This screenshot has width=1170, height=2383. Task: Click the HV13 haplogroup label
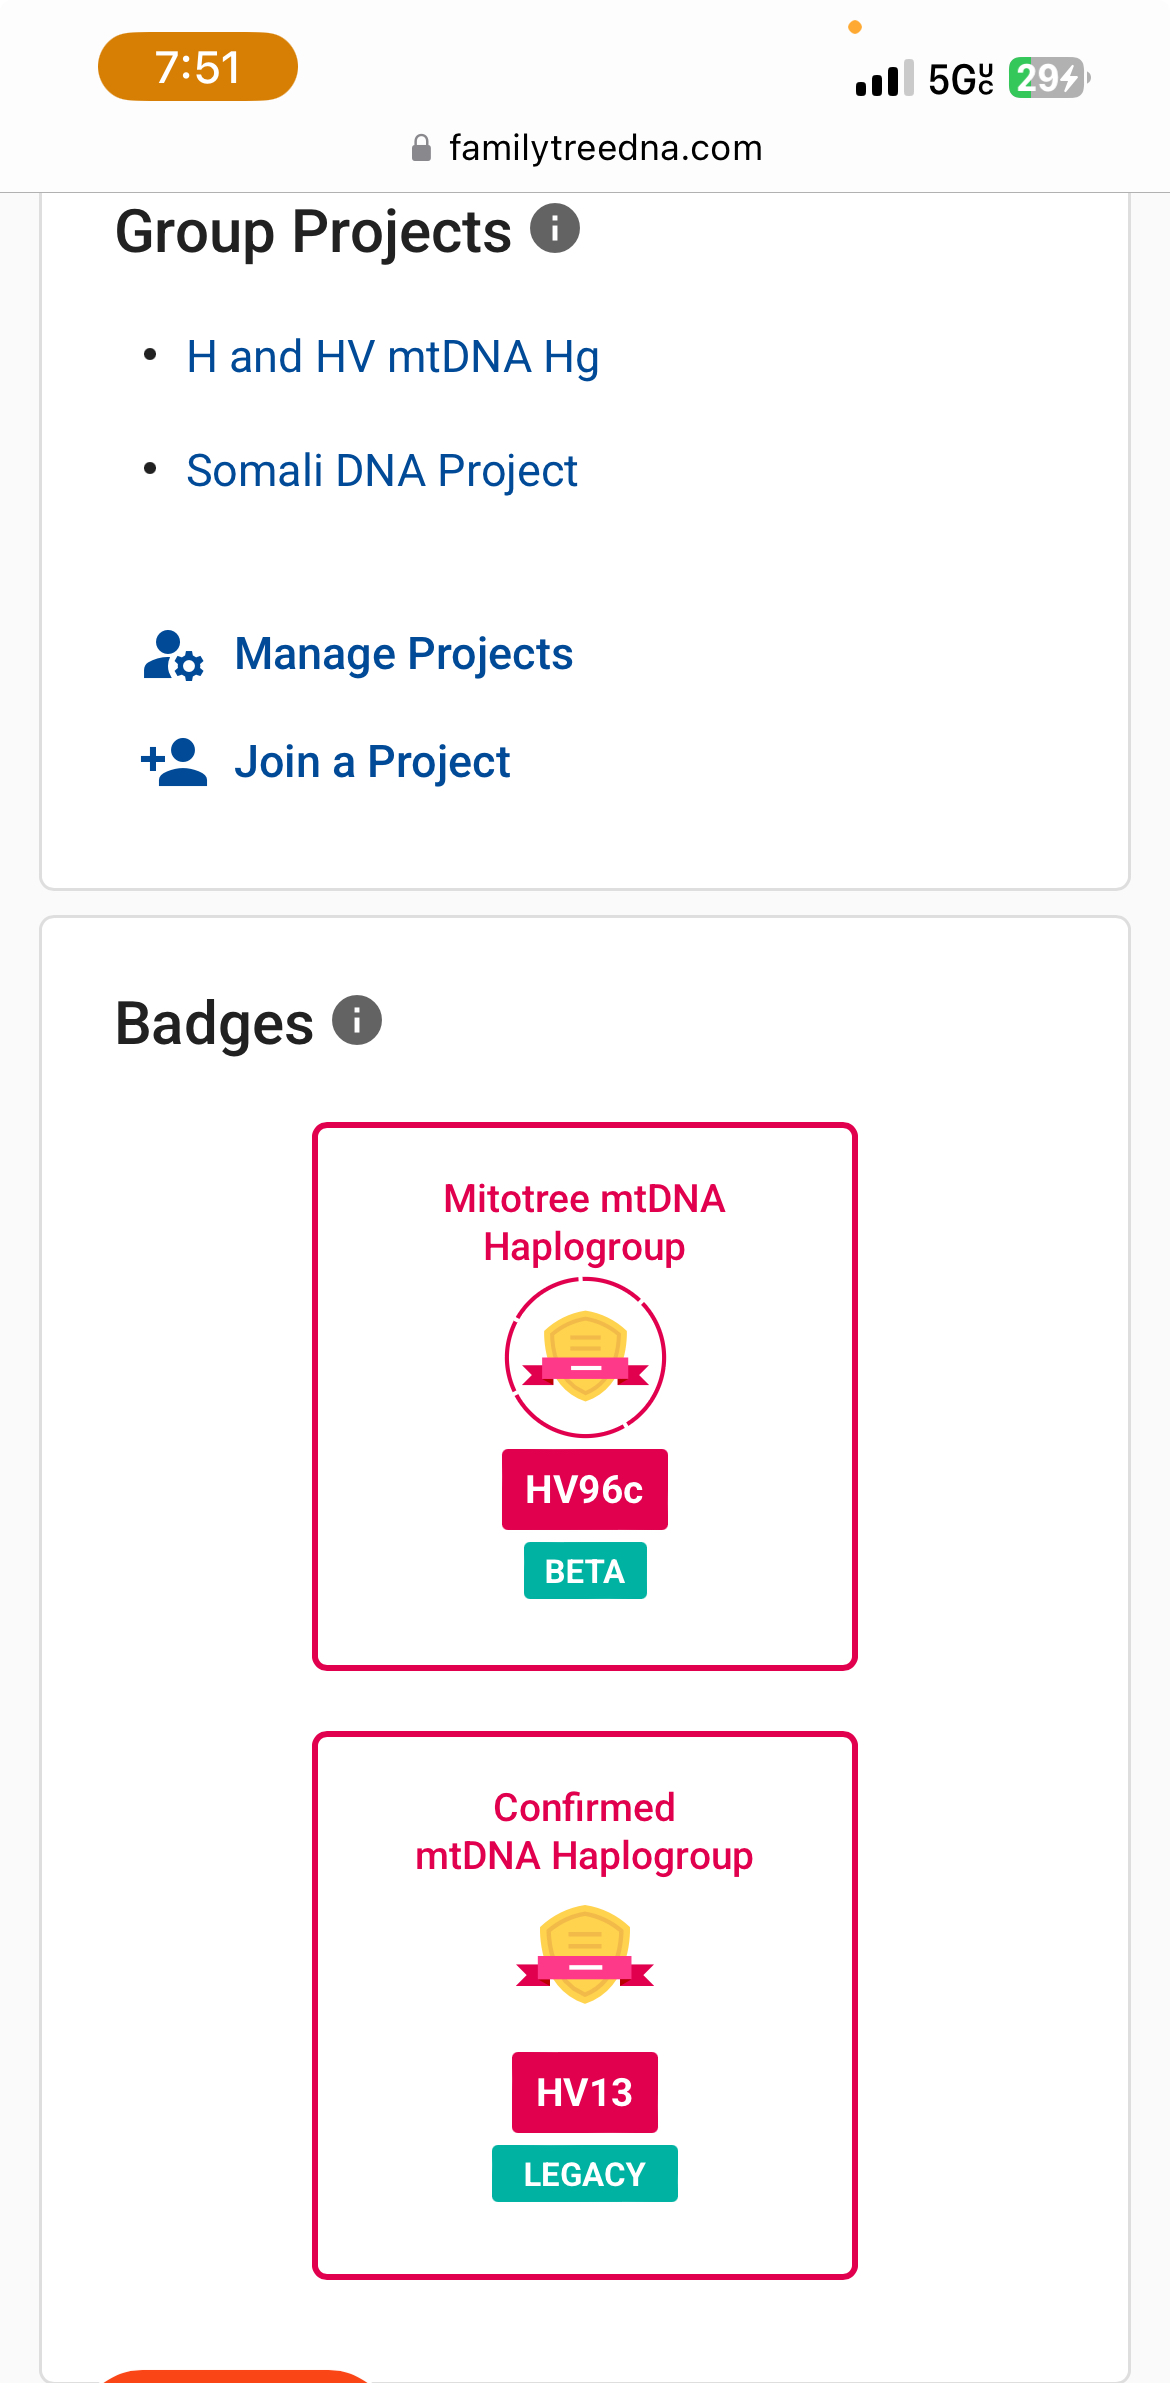tap(585, 2092)
